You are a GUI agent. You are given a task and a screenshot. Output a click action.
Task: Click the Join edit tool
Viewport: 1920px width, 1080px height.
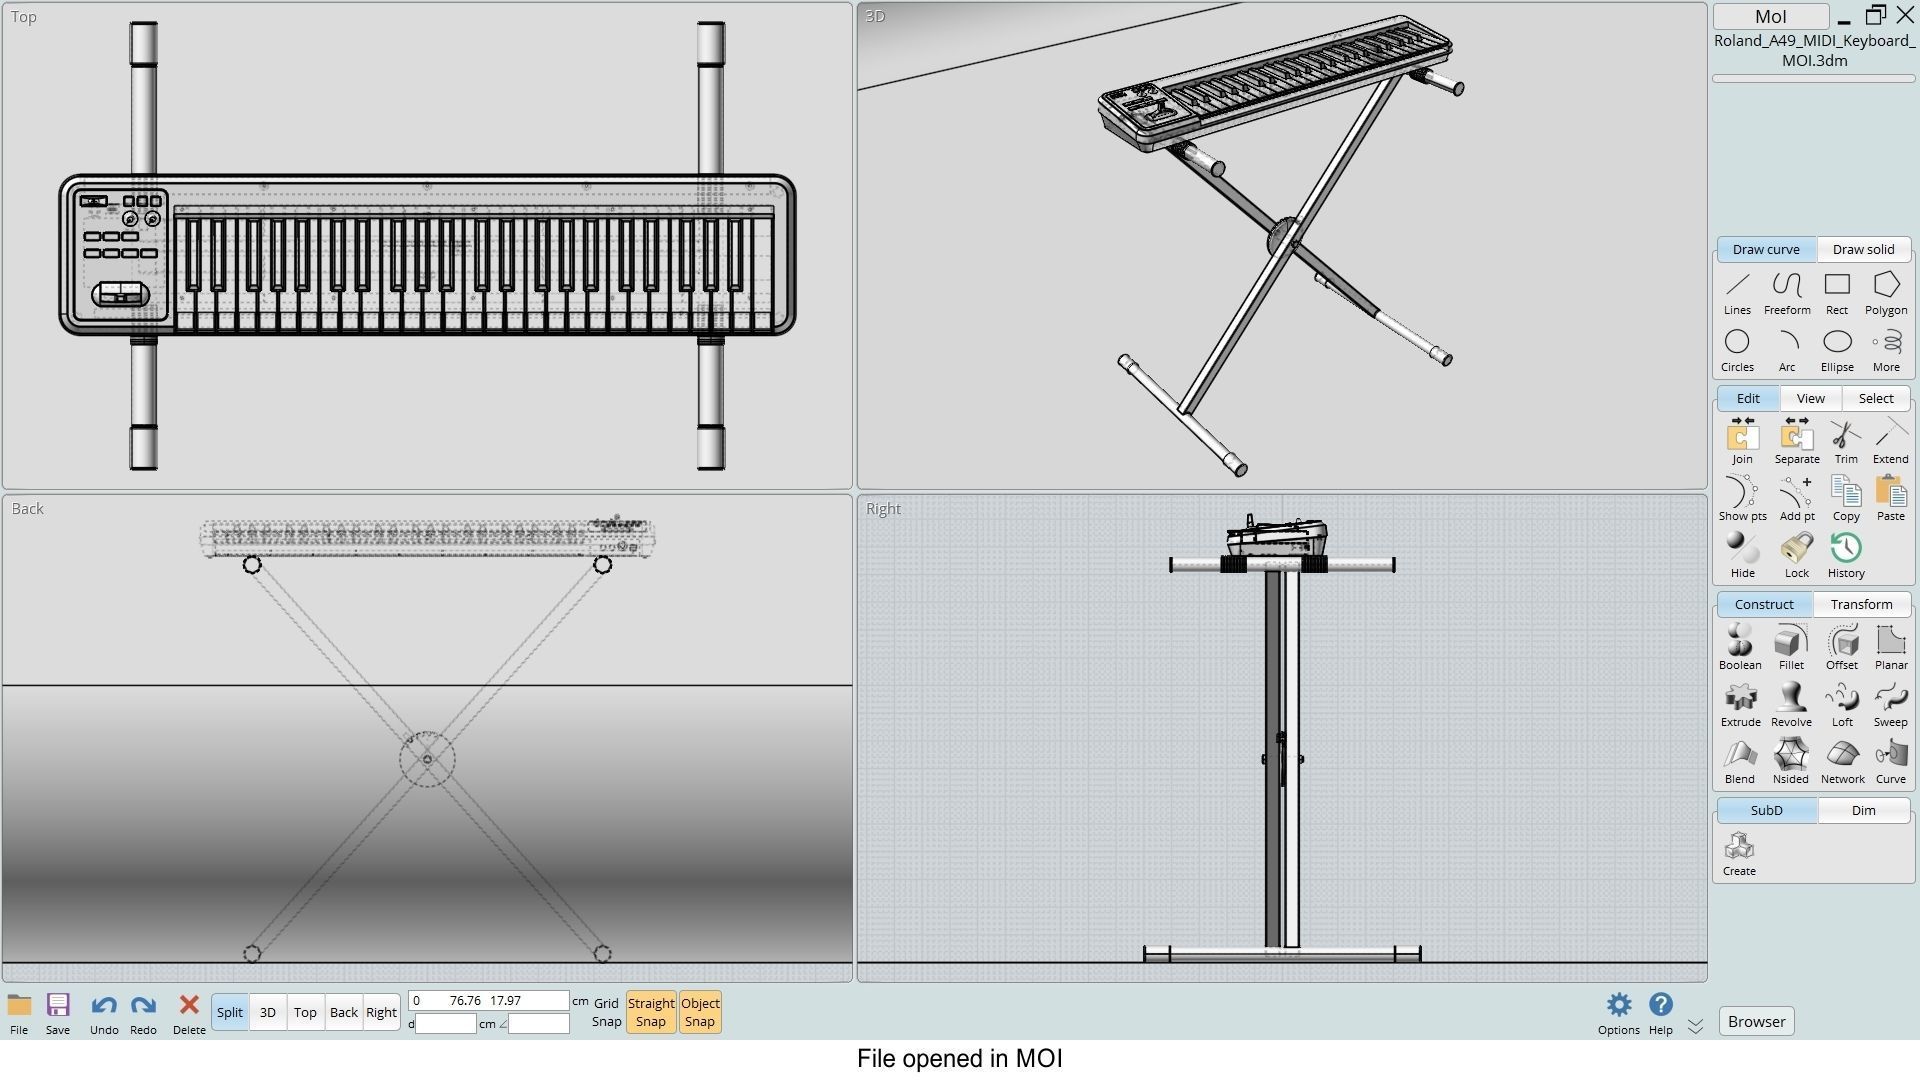pyautogui.click(x=1742, y=443)
